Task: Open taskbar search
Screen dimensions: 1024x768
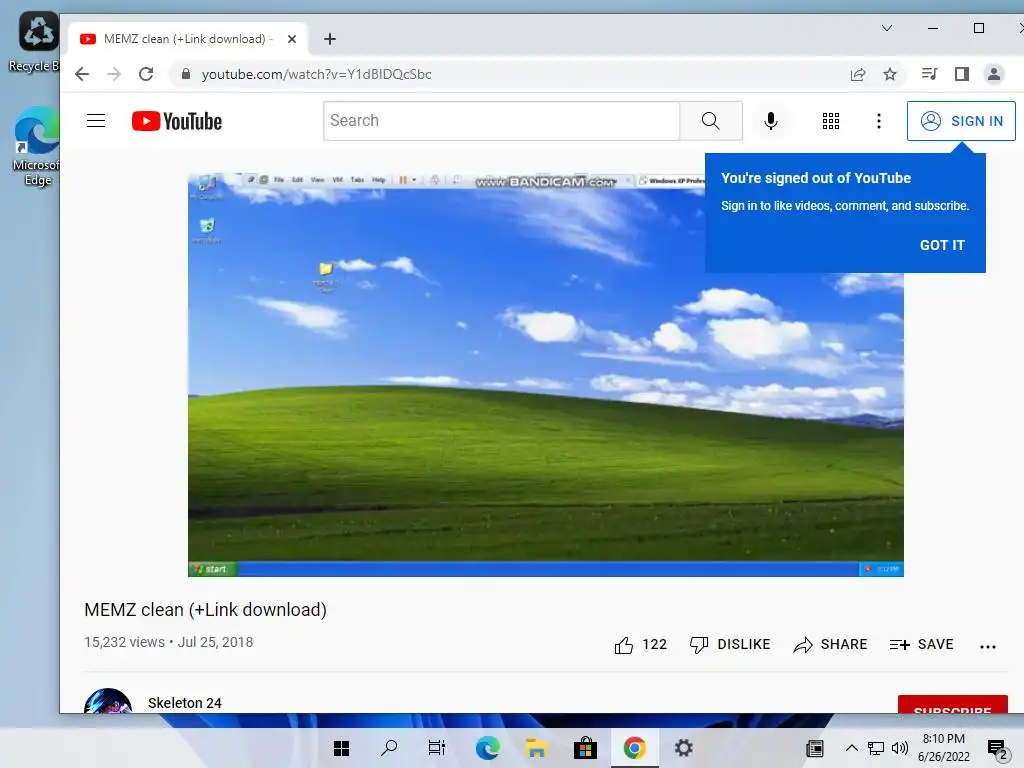Action: click(389, 748)
